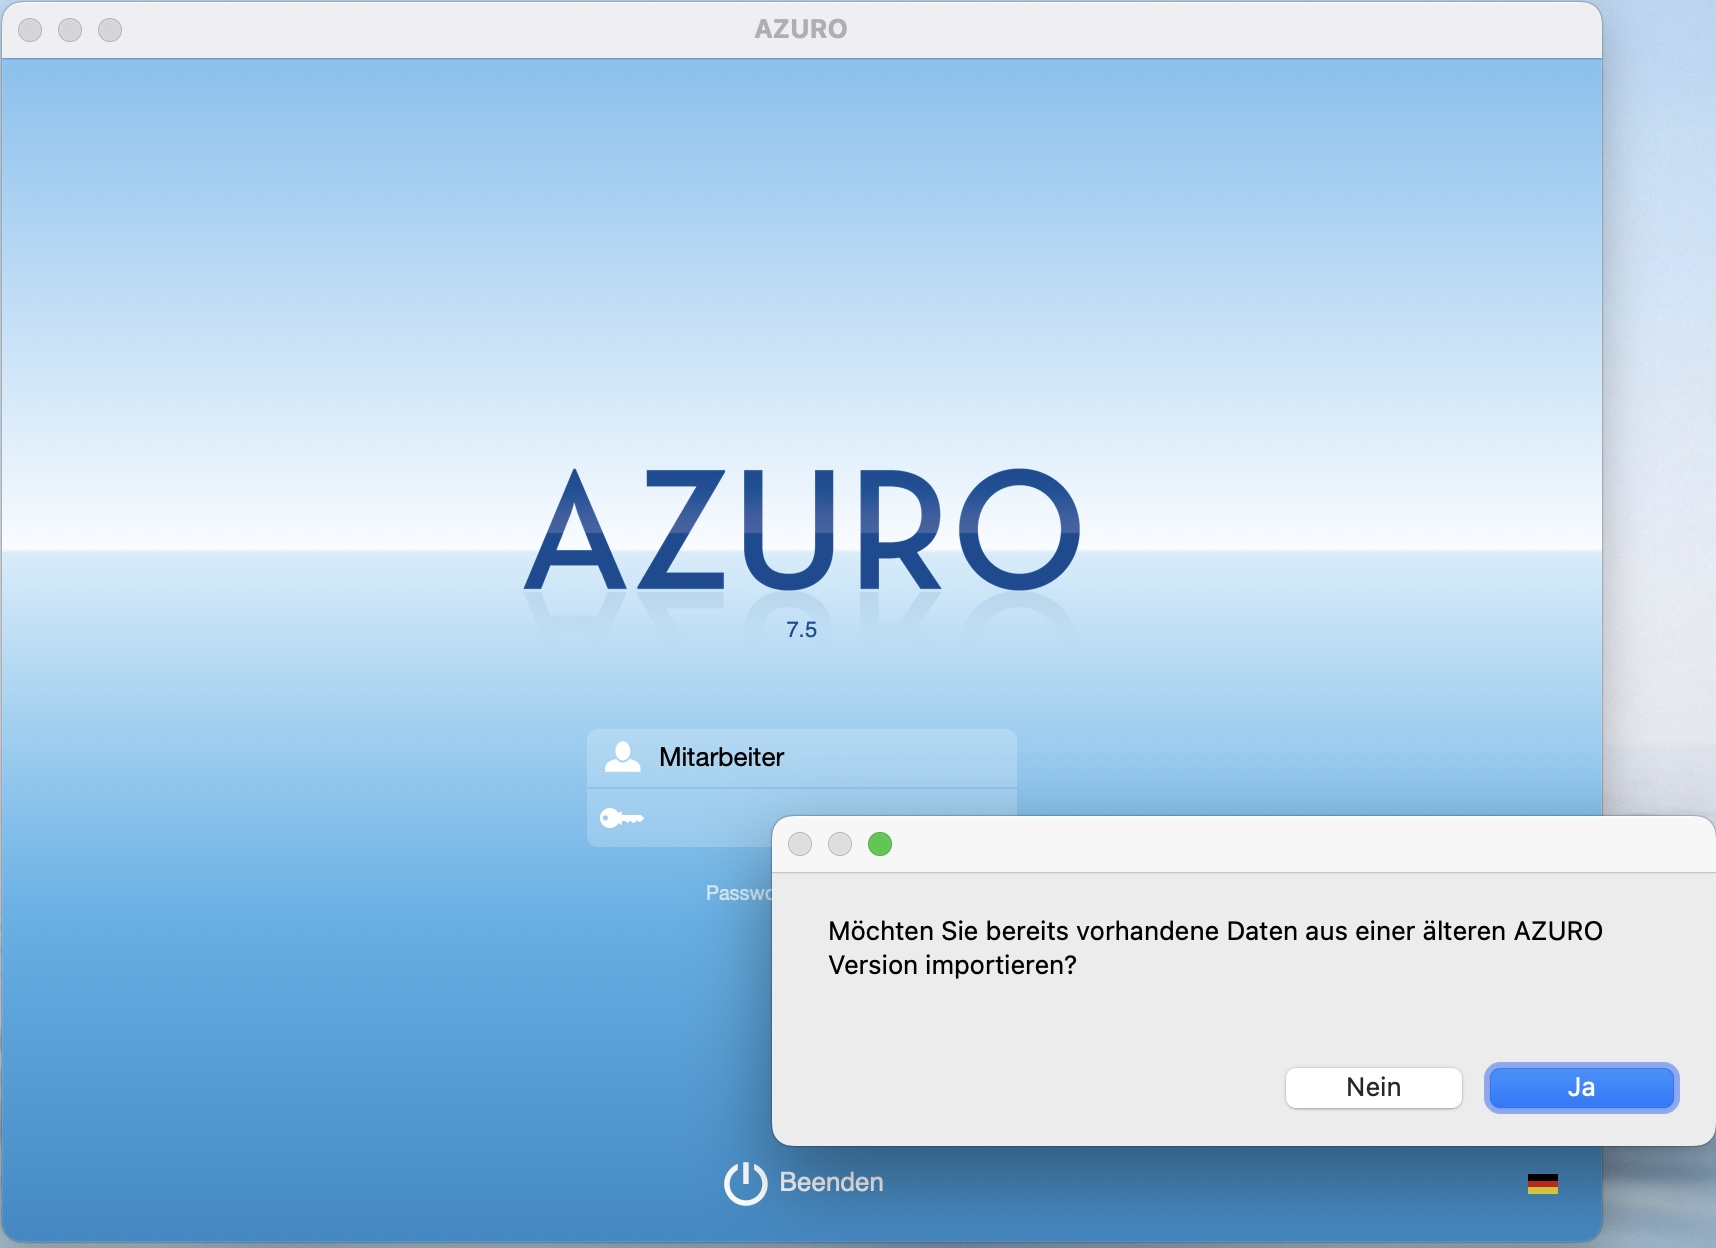Click the user silhouette icon
1716x1248 pixels.
(623, 757)
